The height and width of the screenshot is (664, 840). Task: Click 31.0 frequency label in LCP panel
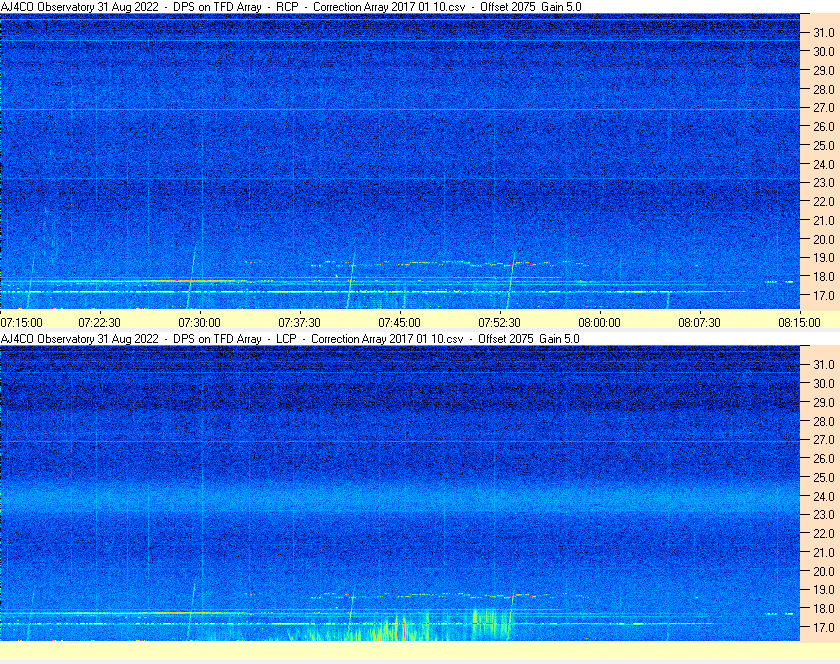(x=824, y=364)
